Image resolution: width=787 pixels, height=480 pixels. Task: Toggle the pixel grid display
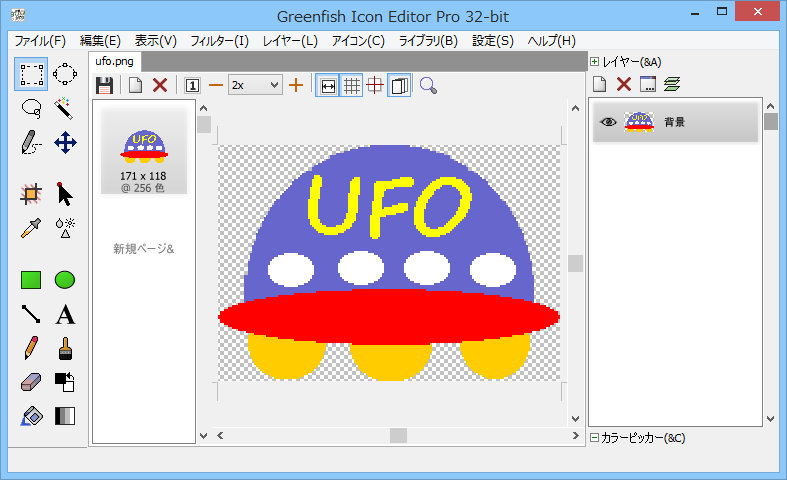coord(352,86)
